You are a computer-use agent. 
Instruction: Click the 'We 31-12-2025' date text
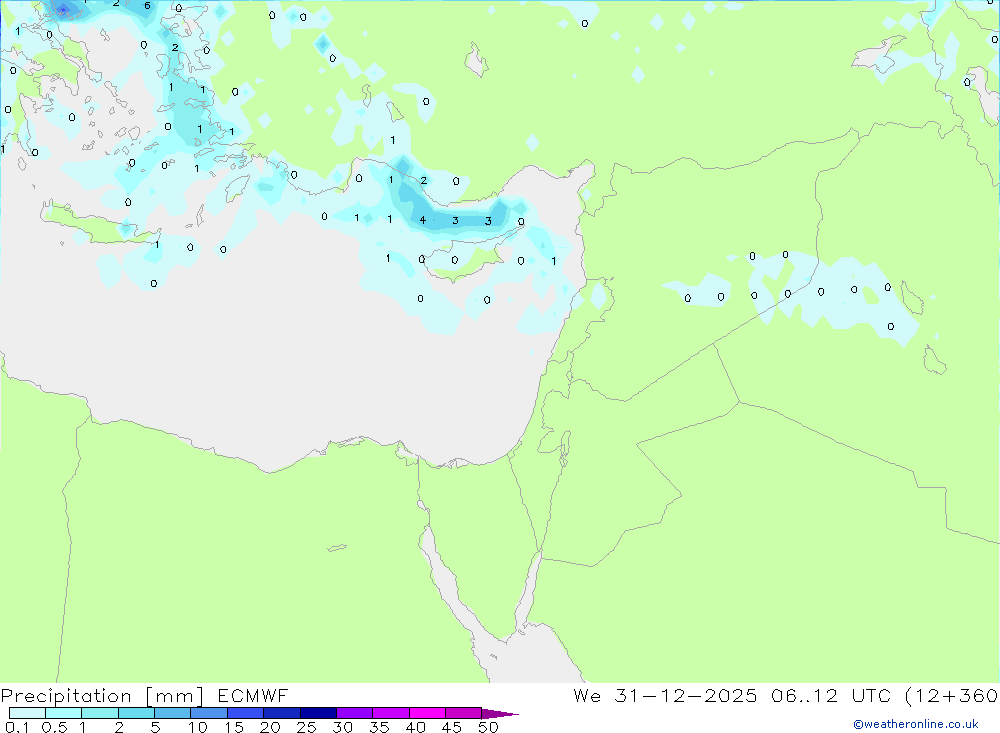665,695
